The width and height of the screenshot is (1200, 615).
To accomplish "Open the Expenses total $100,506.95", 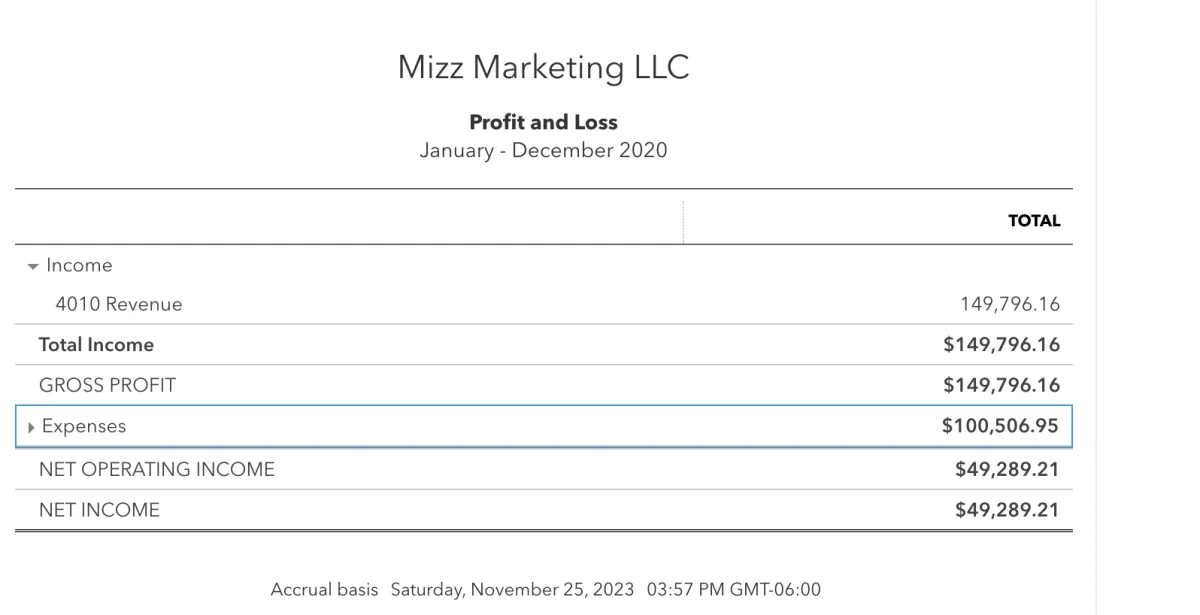I will 1000,426.
